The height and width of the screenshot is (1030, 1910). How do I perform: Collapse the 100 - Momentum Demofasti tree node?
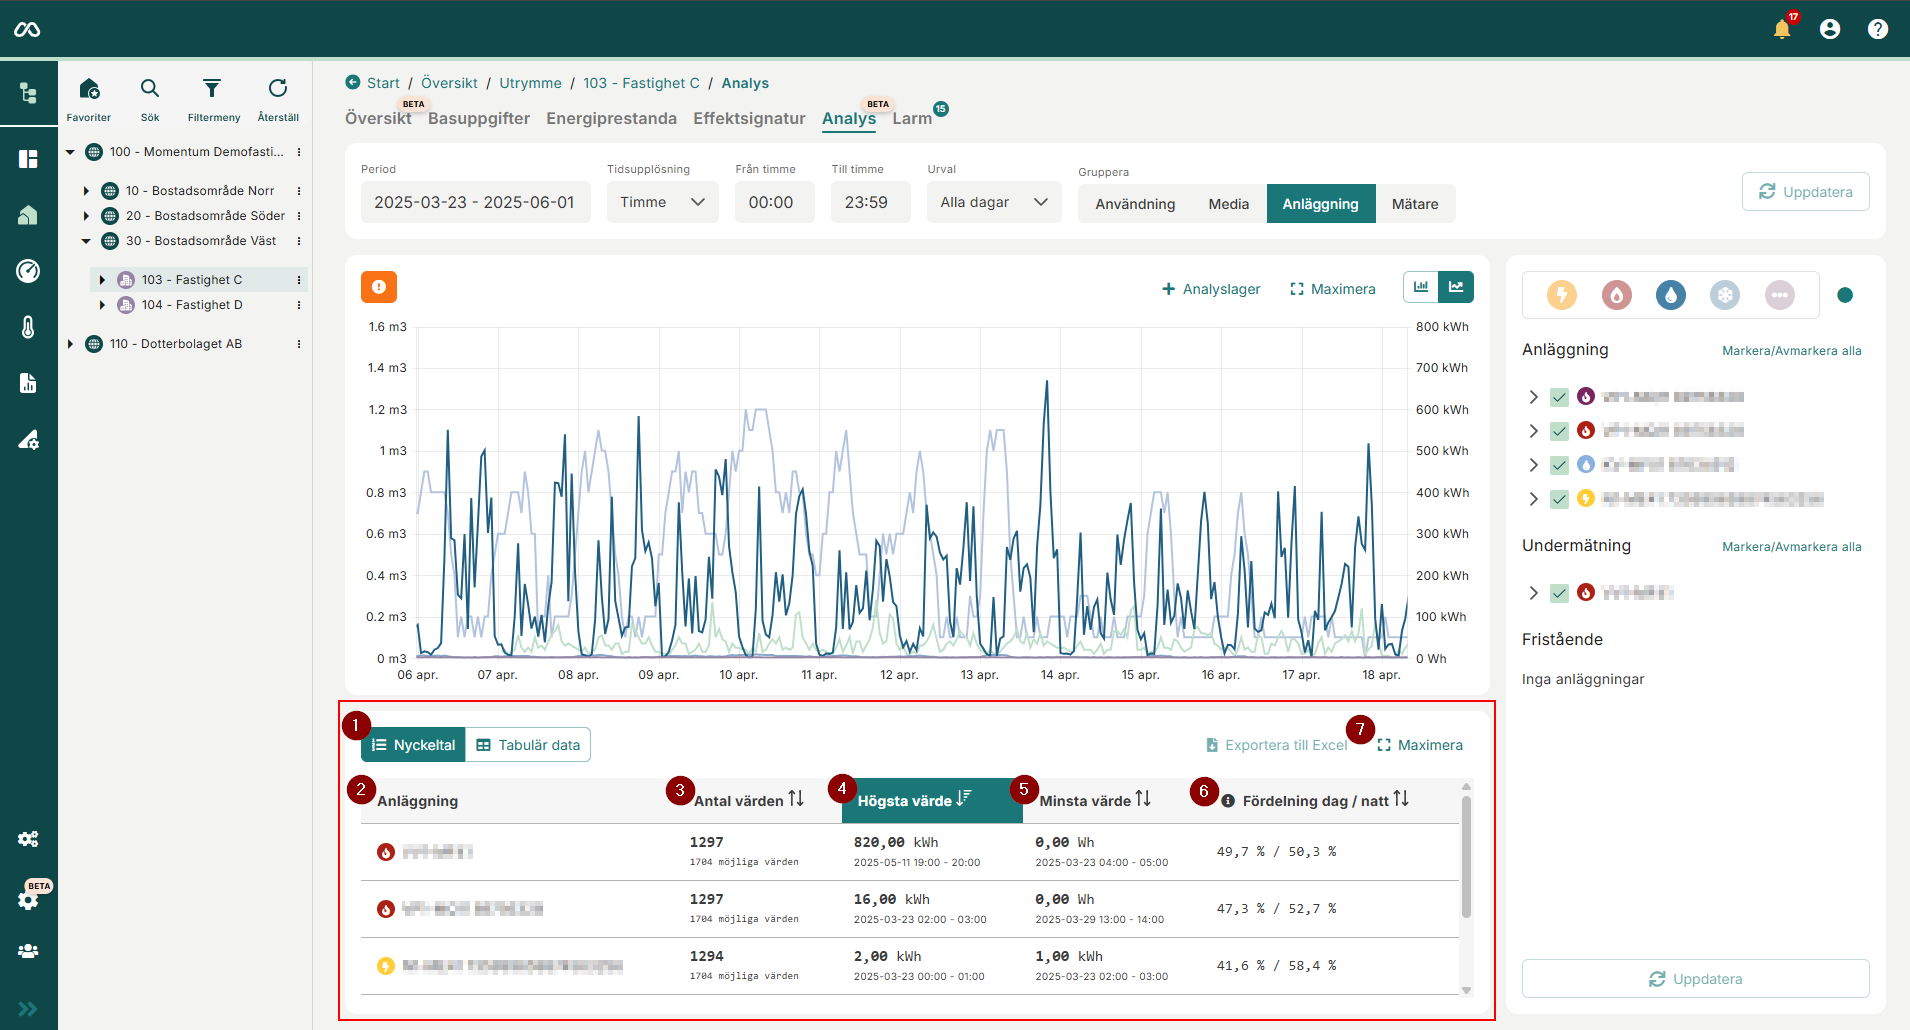pos(71,152)
